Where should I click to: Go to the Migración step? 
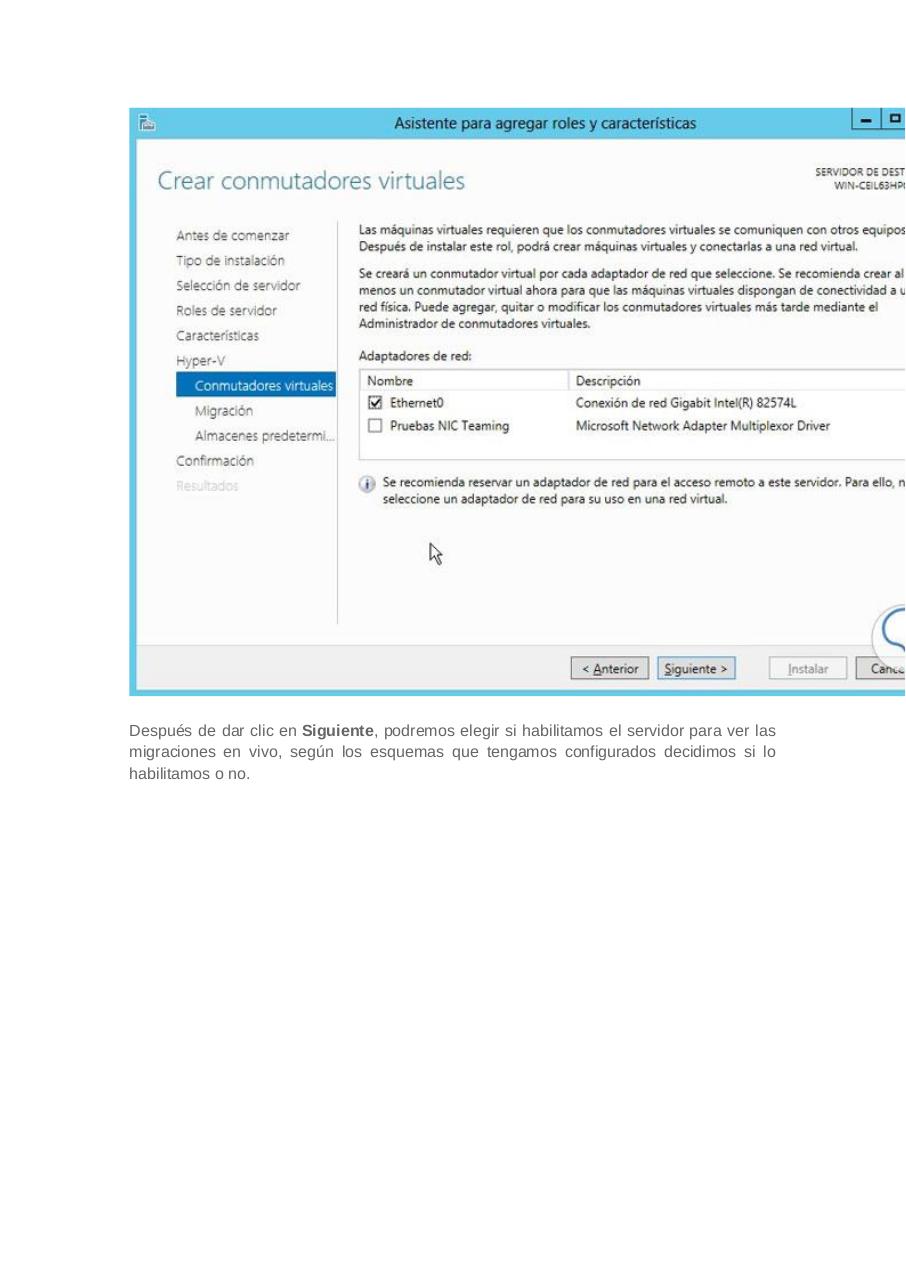223,410
